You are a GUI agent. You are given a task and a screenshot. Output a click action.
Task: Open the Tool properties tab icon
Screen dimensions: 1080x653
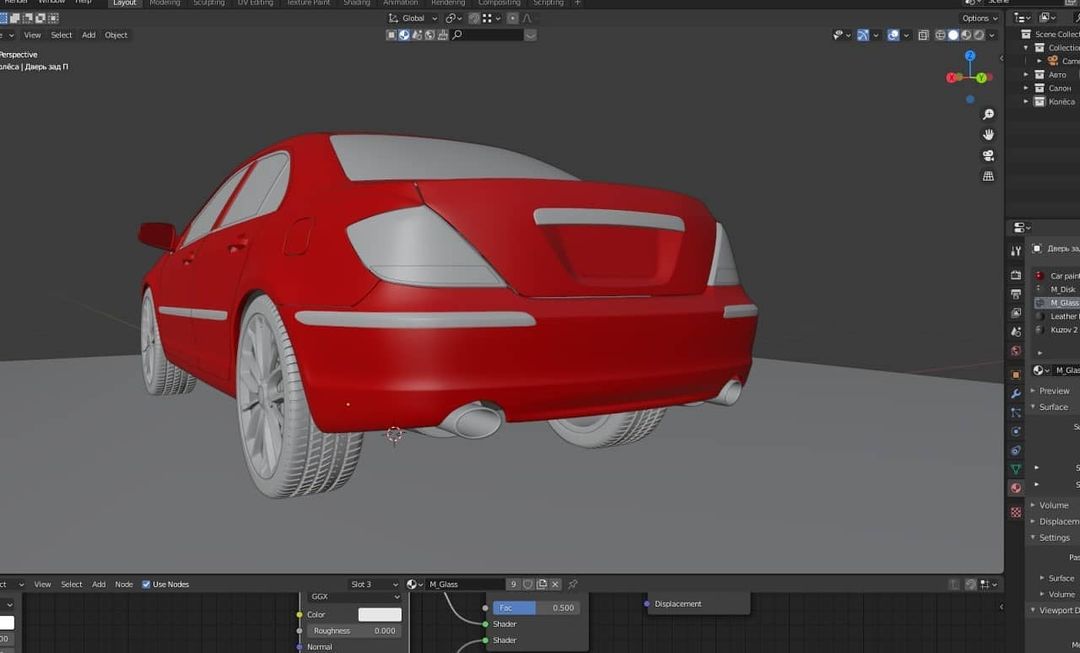click(x=1016, y=251)
